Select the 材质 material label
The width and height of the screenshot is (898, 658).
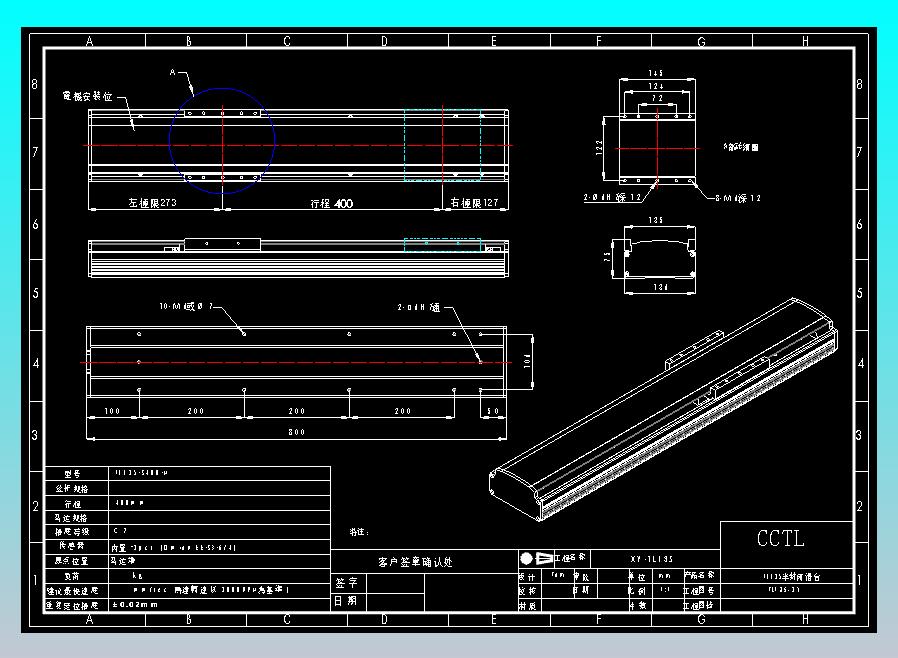click(528, 605)
